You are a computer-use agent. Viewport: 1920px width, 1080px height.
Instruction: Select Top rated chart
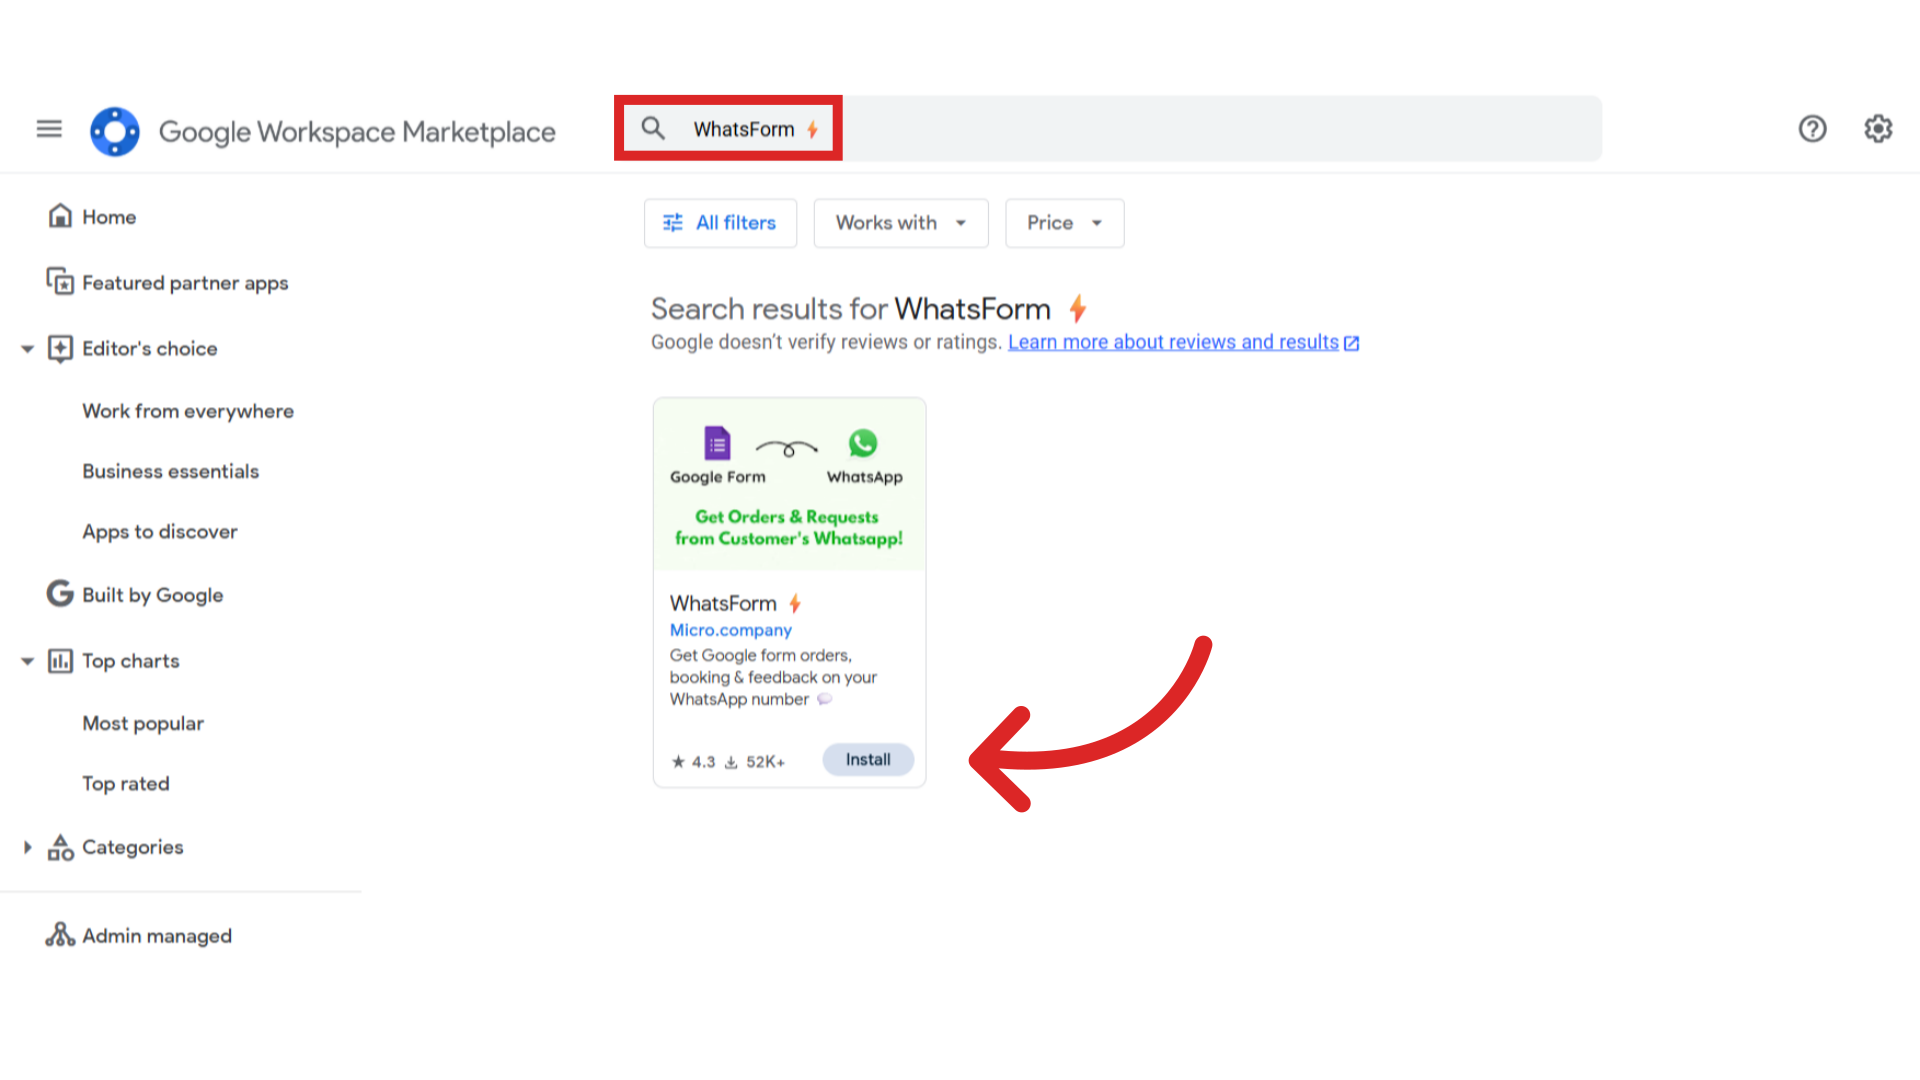pos(126,784)
